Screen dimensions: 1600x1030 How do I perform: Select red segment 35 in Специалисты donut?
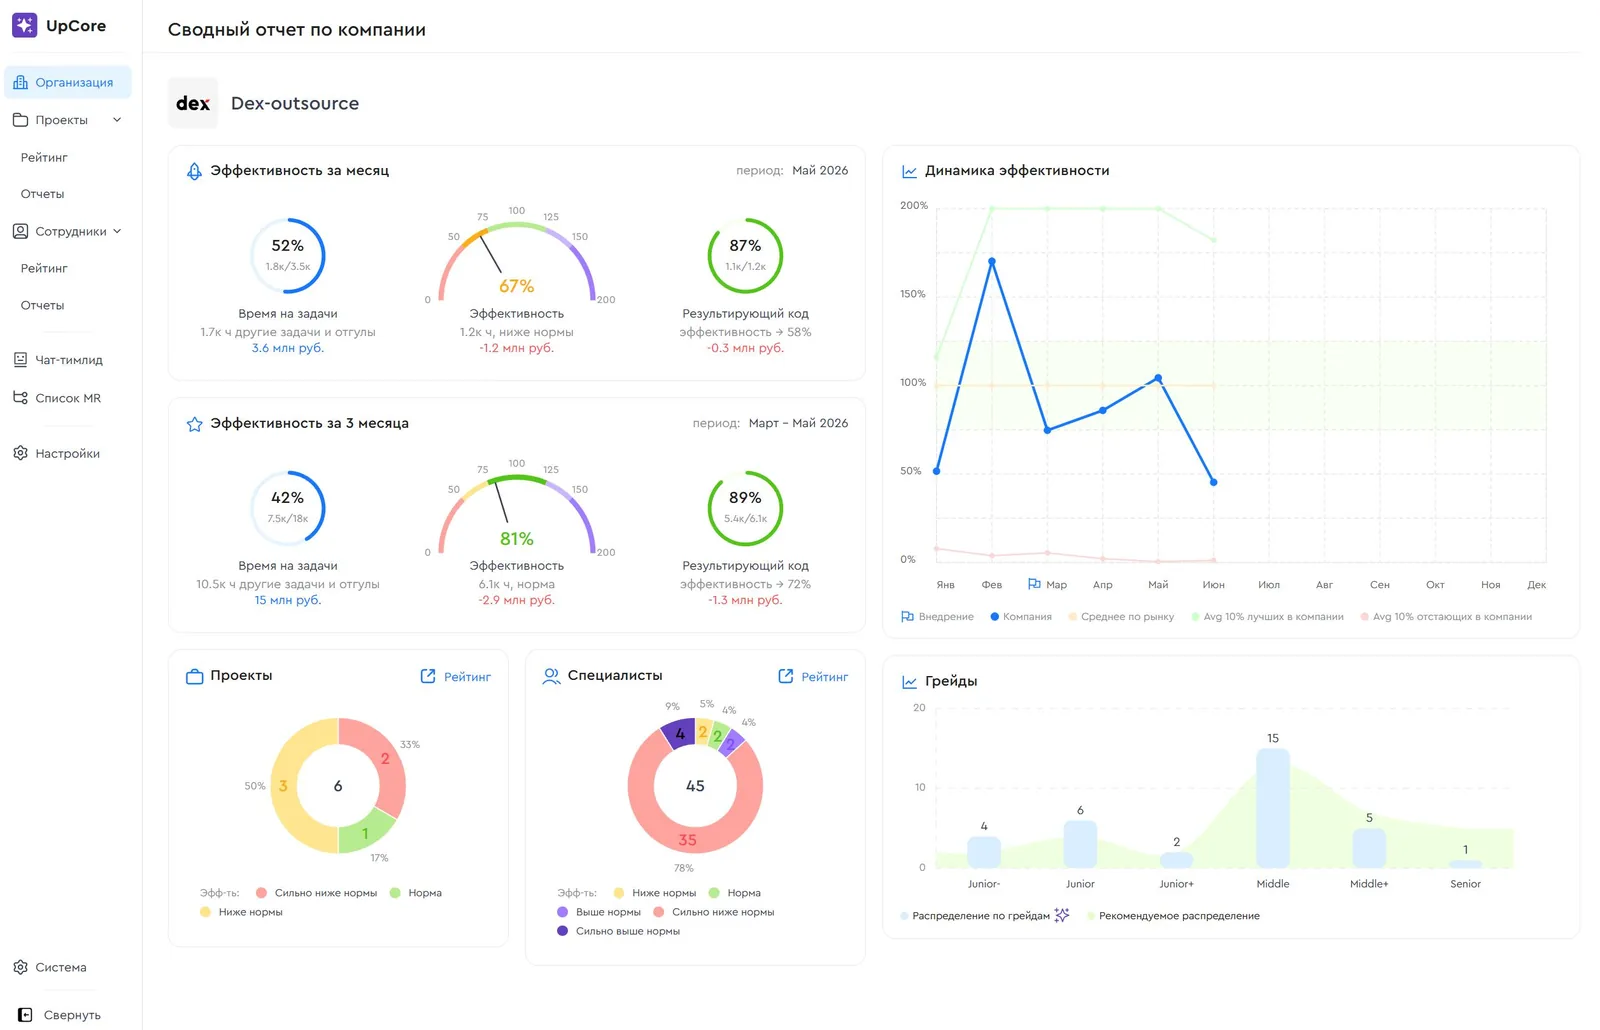(x=688, y=839)
